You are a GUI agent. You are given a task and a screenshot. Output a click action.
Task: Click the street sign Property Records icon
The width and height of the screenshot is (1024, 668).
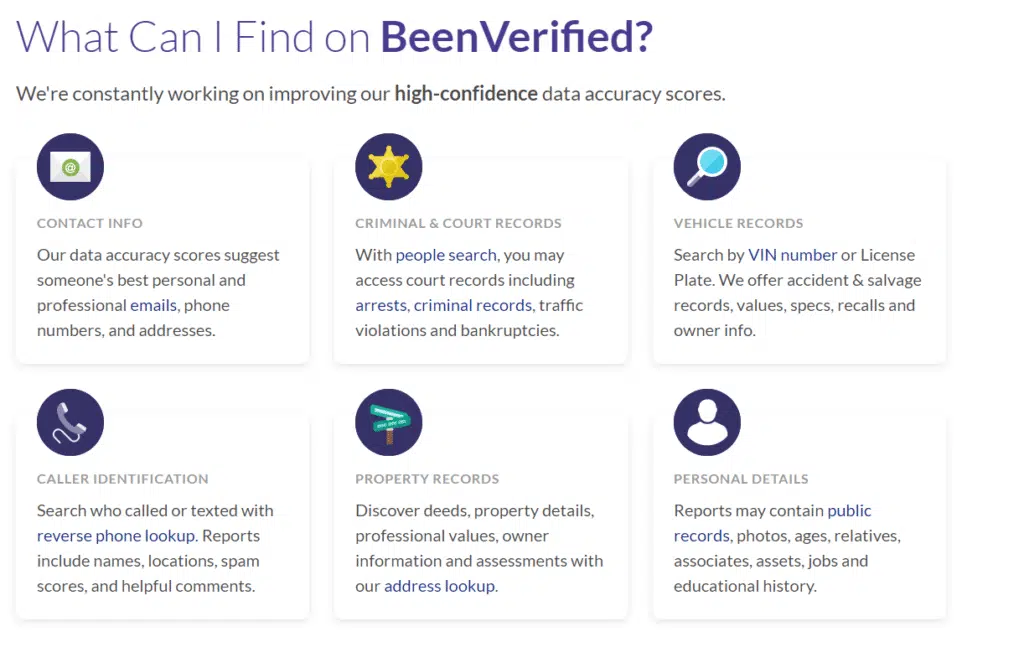click(388, 423)
